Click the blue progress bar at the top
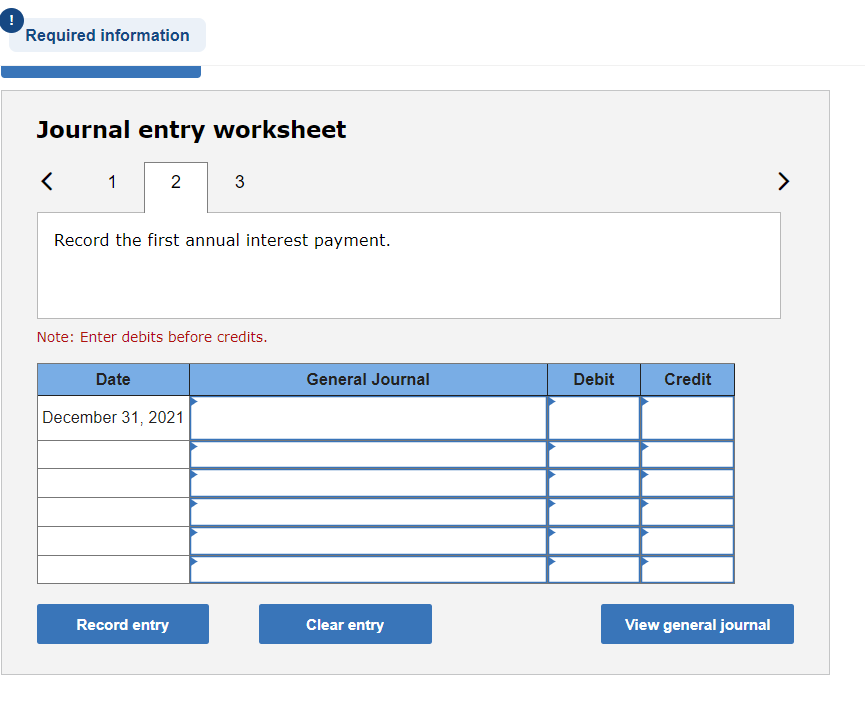Viewport: 865px width, 713px height. [100, 69]
